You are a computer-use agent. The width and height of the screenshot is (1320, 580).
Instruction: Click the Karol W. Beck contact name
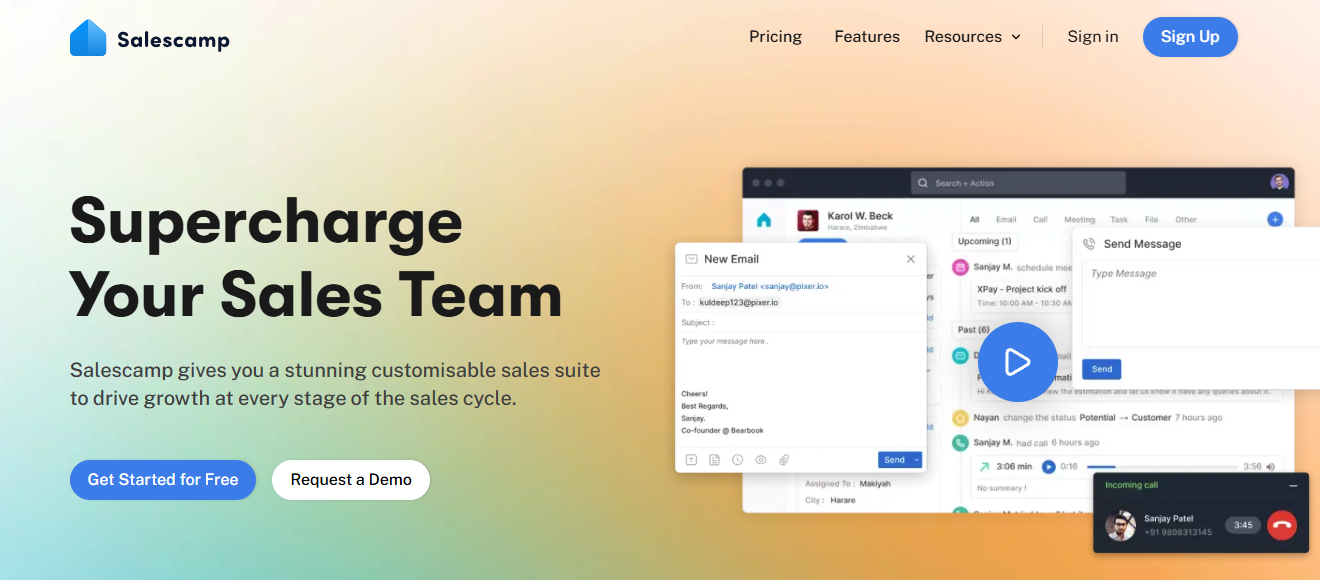point(860,216)
